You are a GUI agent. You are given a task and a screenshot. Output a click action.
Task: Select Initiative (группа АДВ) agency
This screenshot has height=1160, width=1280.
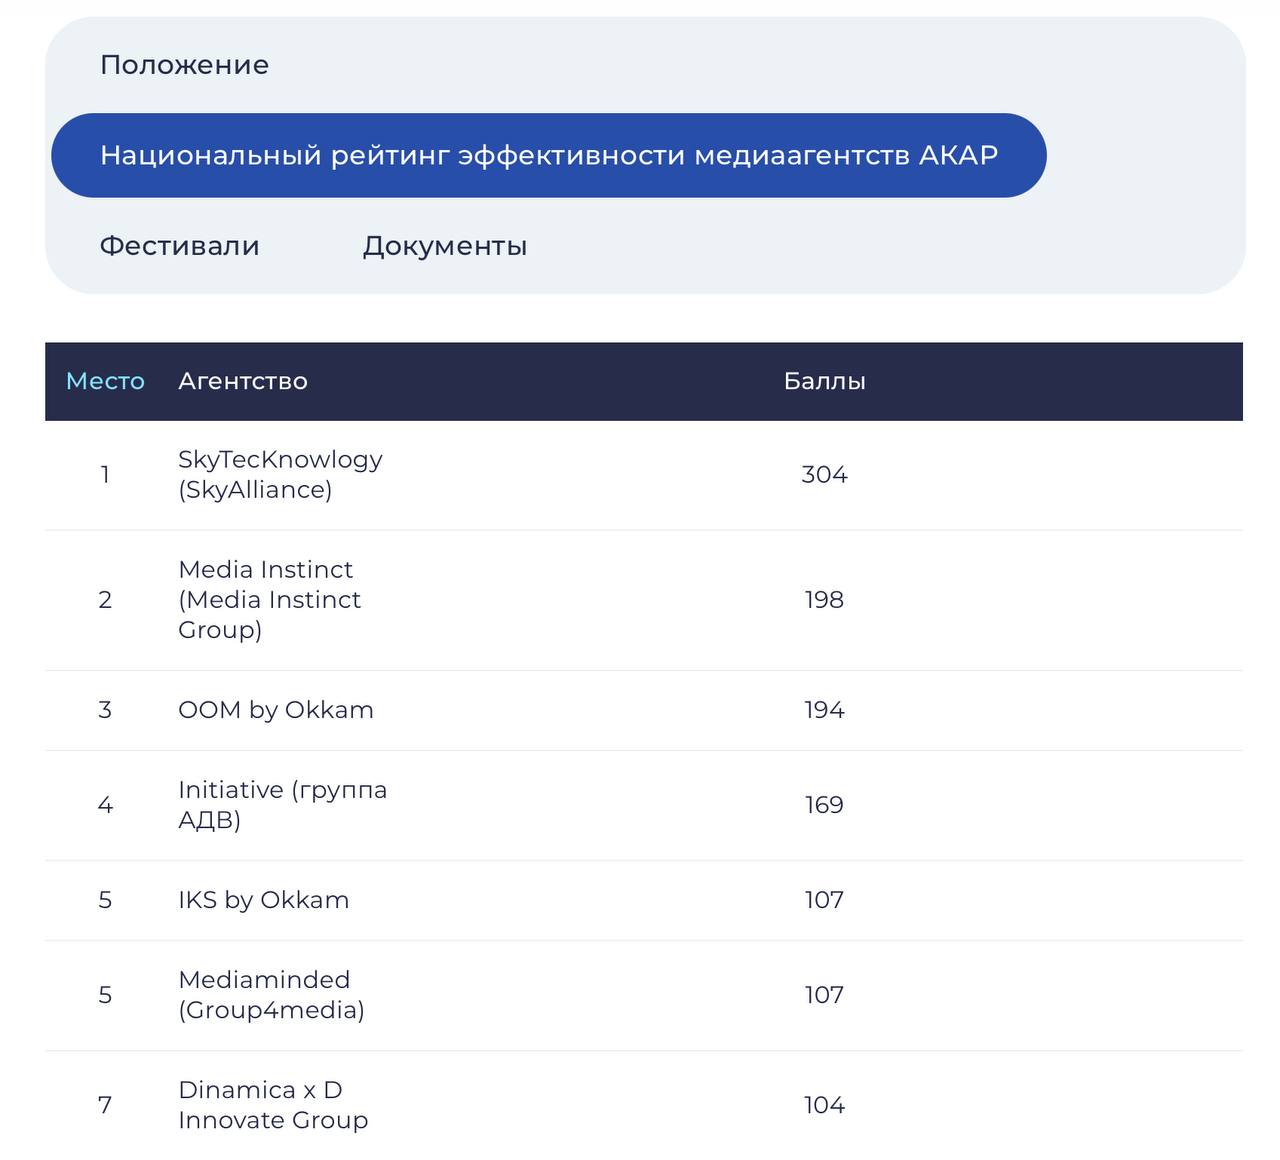pos(282,804)
